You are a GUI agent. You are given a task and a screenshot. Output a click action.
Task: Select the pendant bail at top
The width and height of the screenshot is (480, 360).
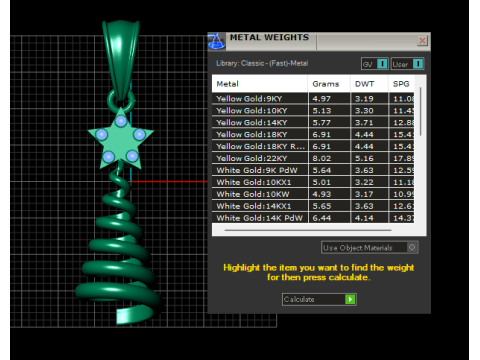(121, 58)
